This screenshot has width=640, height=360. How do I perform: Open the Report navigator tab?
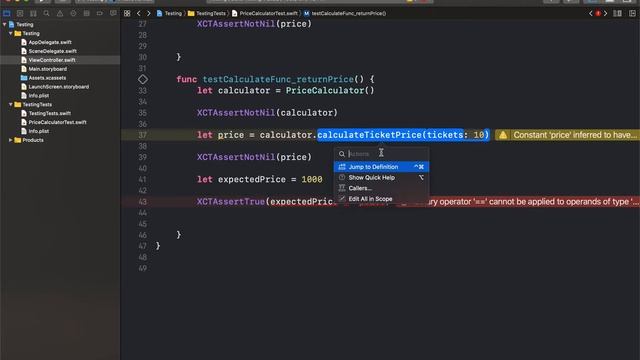tap(113, 13)
